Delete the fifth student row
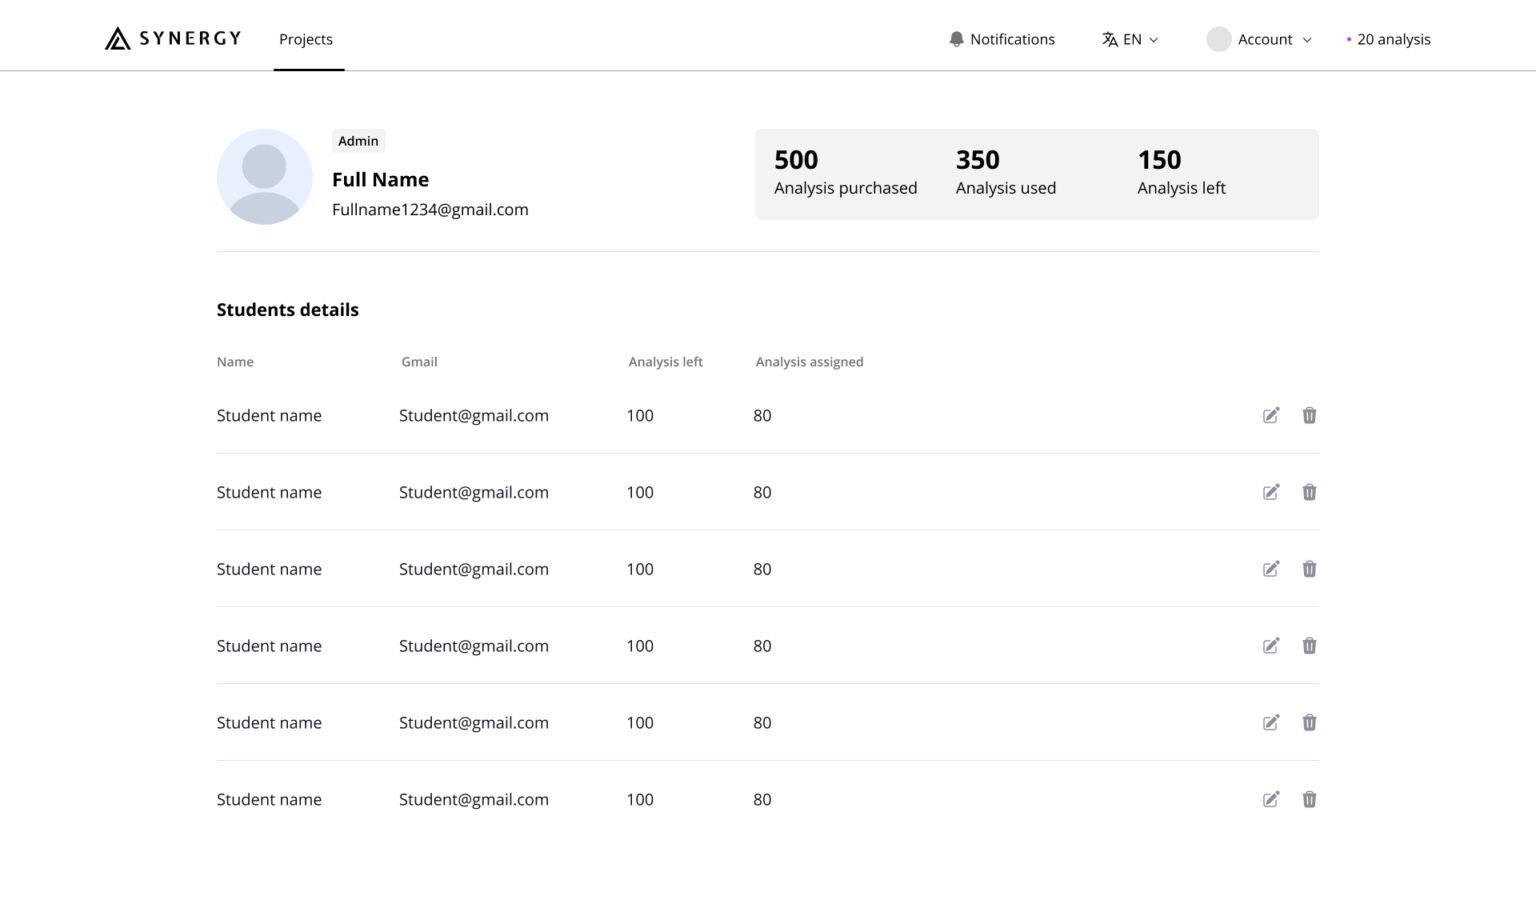This screenshot has width=1536, height=904. point(1309,722)
